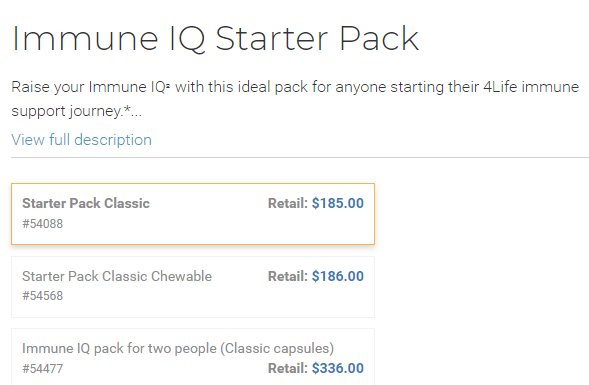
Task: Click the $336.00 retail price
Action: pyautogui.click(x=338, y=368)
